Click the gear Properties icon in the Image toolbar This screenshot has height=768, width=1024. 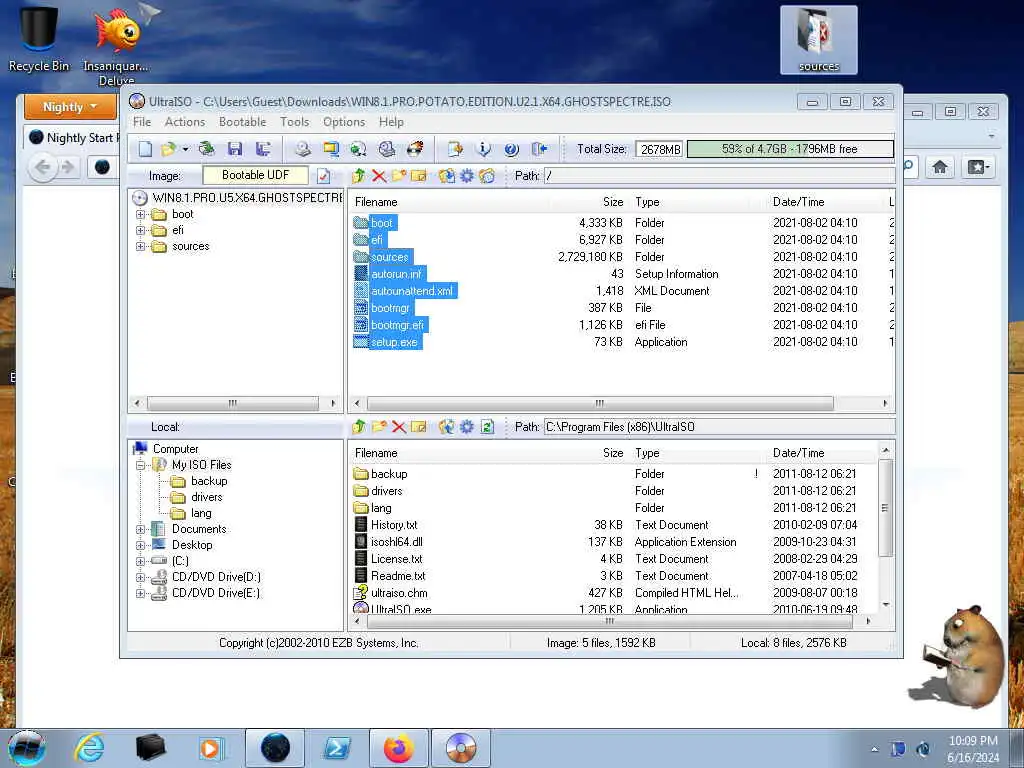pos(467,176)
